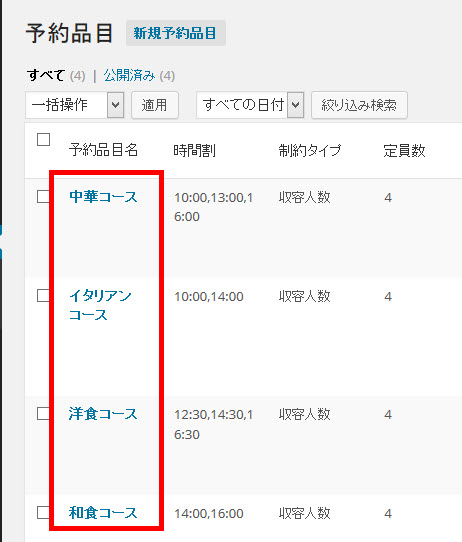The height and width of the screenshot is (542, 462).
Task: Click the 絞り込み検索 button
Action: coord(359,105)
